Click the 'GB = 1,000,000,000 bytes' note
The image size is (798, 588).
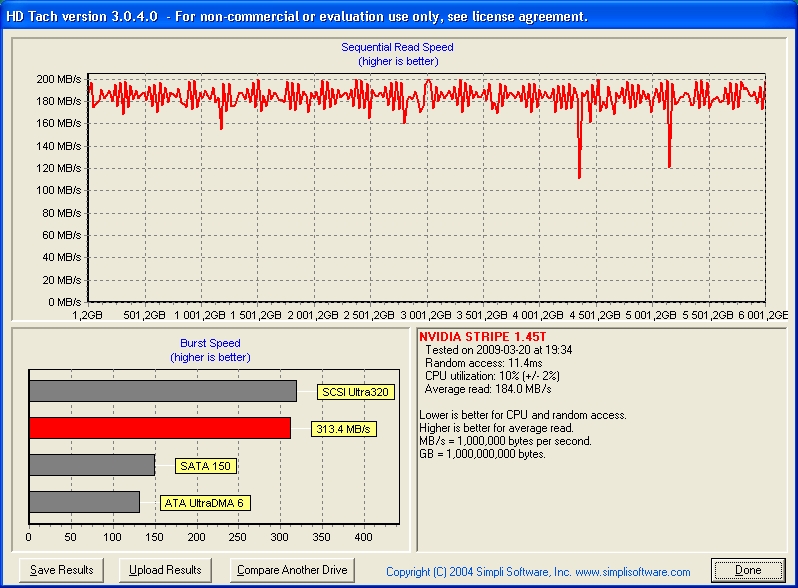pyautogui.click(x=482, y=454)
